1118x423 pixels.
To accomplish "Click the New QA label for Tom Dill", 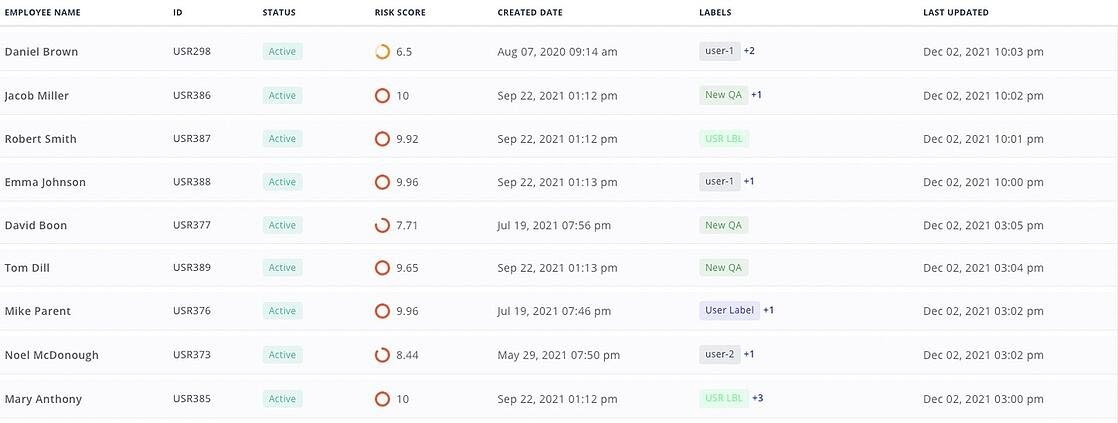I will pyautogui.click(x=723, y=268).
